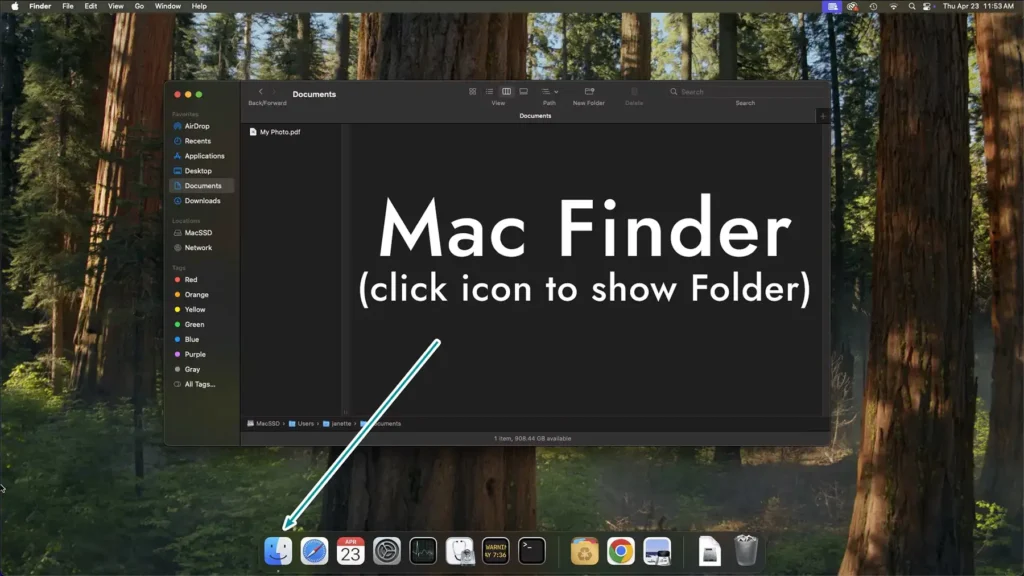Screen dimensions: 1024x576
Task: Click the Back navigation button
Action: [259, 91]
